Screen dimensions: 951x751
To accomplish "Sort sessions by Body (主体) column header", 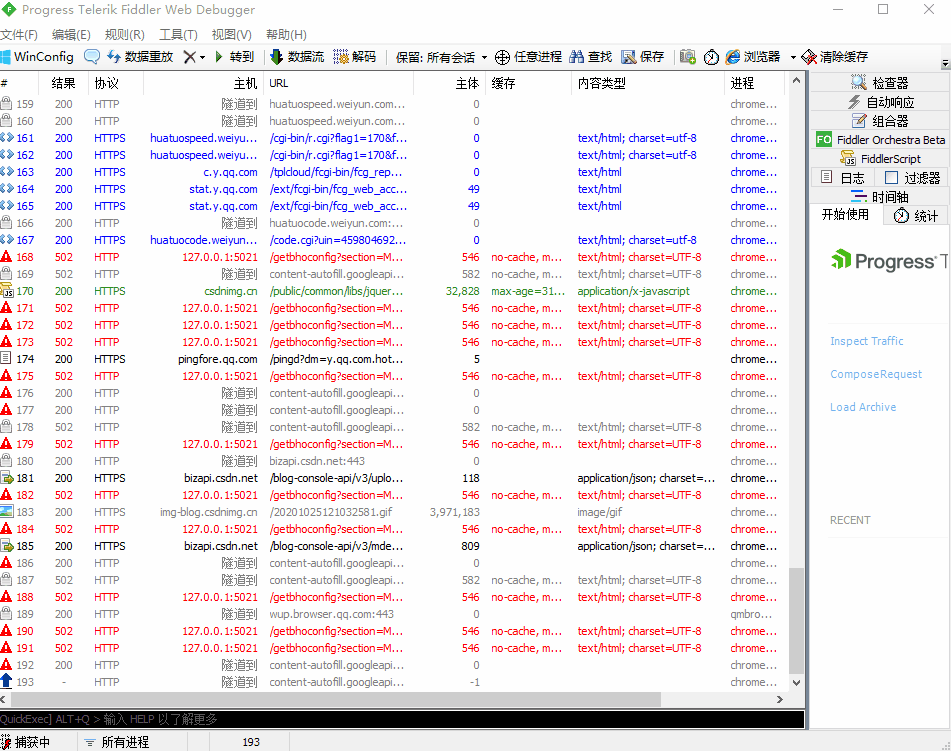I will coord(449,83).
